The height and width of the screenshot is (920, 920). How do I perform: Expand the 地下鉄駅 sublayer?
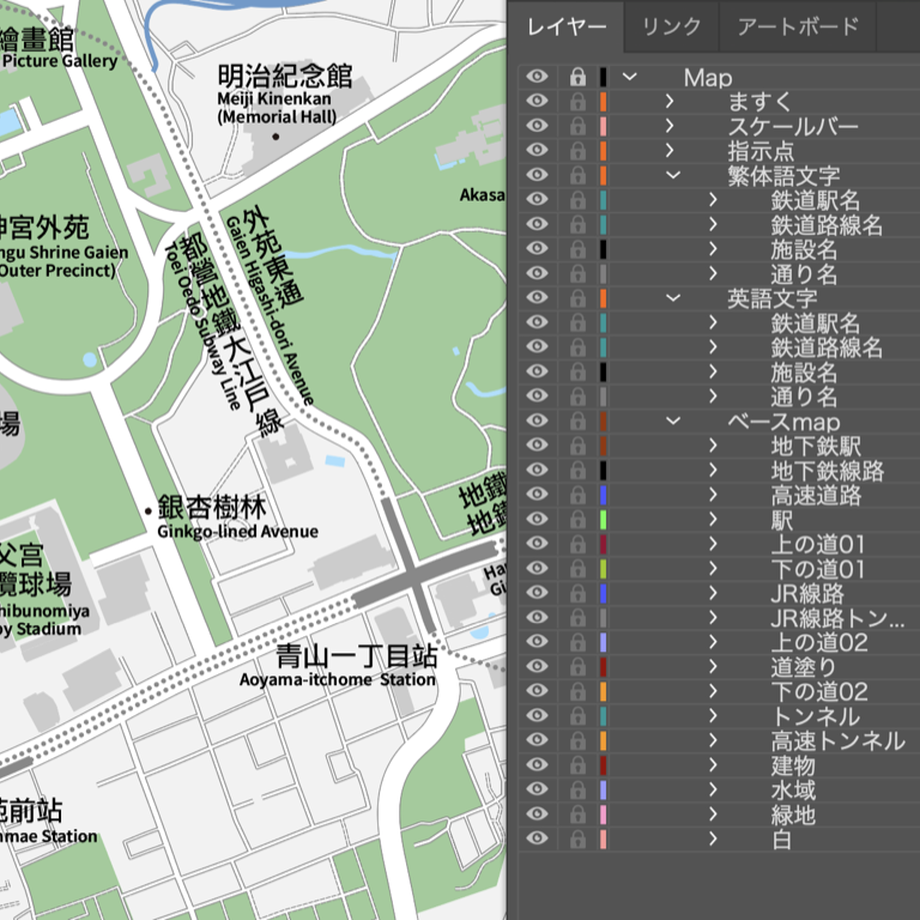click(713, 446)
